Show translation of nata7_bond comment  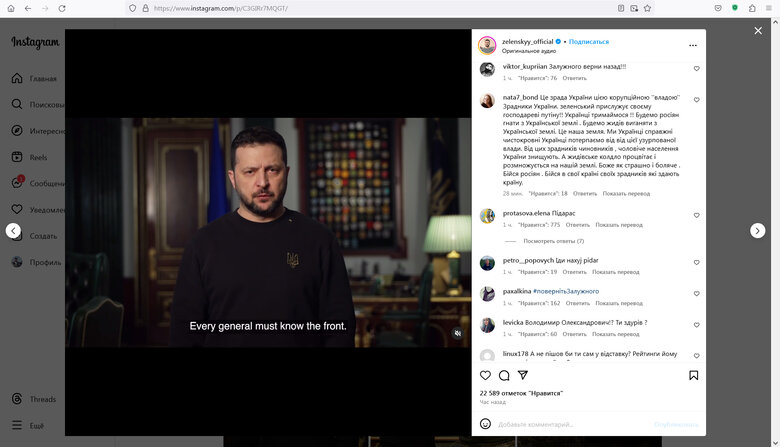pyautogui.click(x=626, y=193)
